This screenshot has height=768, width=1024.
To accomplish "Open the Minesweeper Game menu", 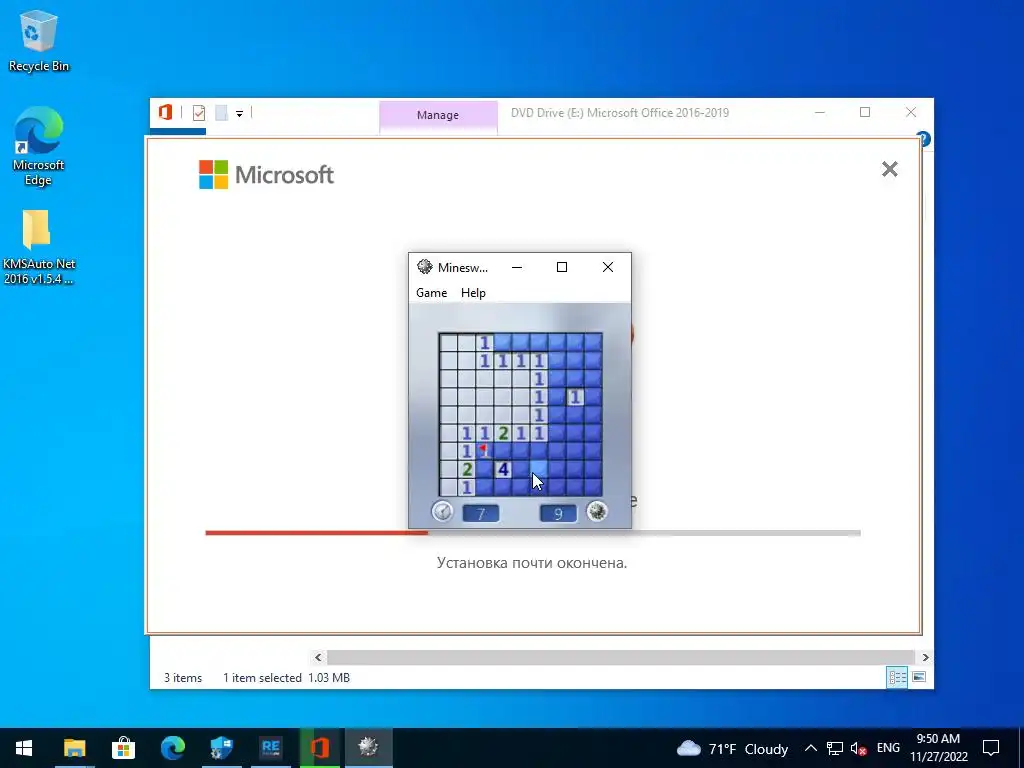I will click(432, 293).
